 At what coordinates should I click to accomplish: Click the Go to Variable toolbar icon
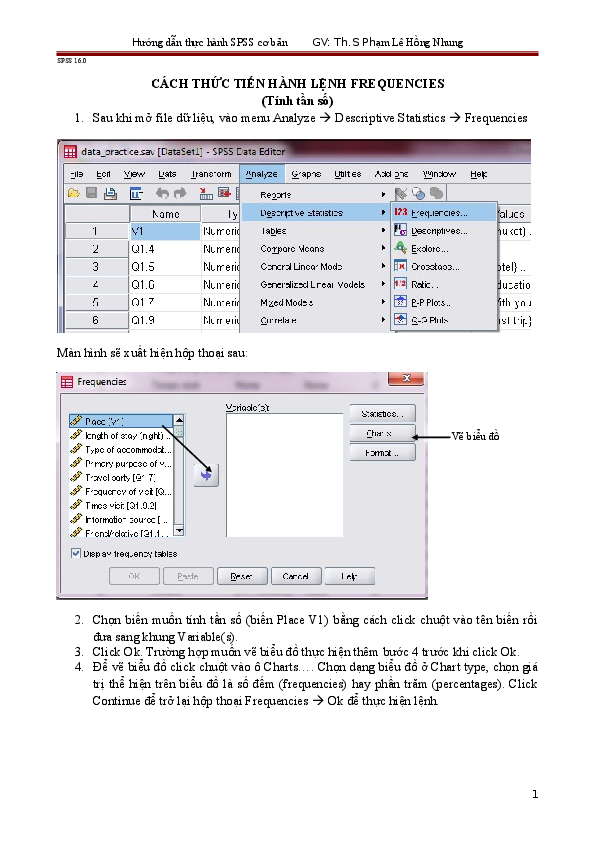point(224,193)
